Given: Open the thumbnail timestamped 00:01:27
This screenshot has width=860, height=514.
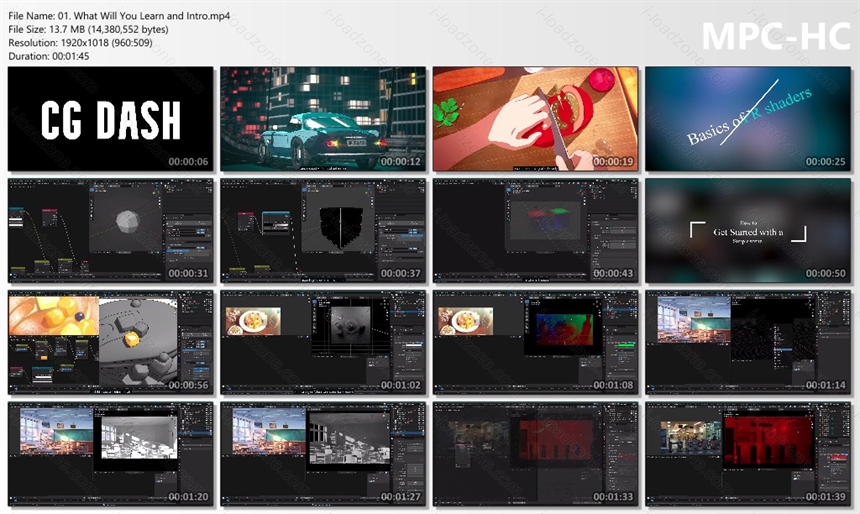Looking at the screenshot, I should (x=323, y=454).
